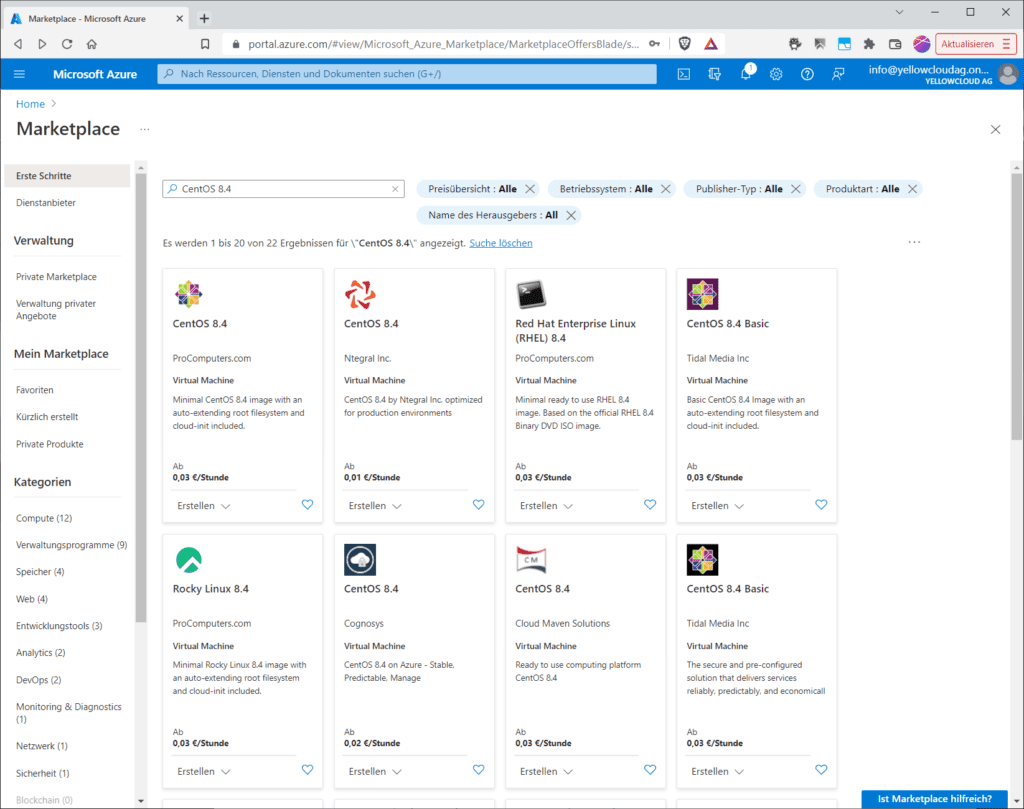Favorite the Rocky Linux 8.4 offer

point(308,770)
